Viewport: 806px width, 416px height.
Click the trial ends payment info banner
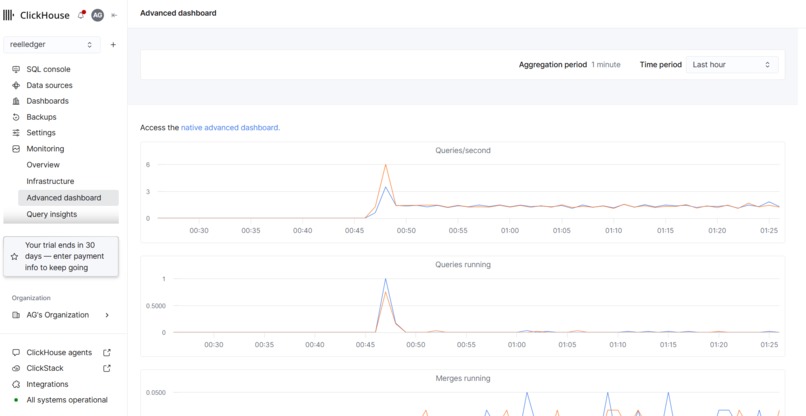click(61, 257)
